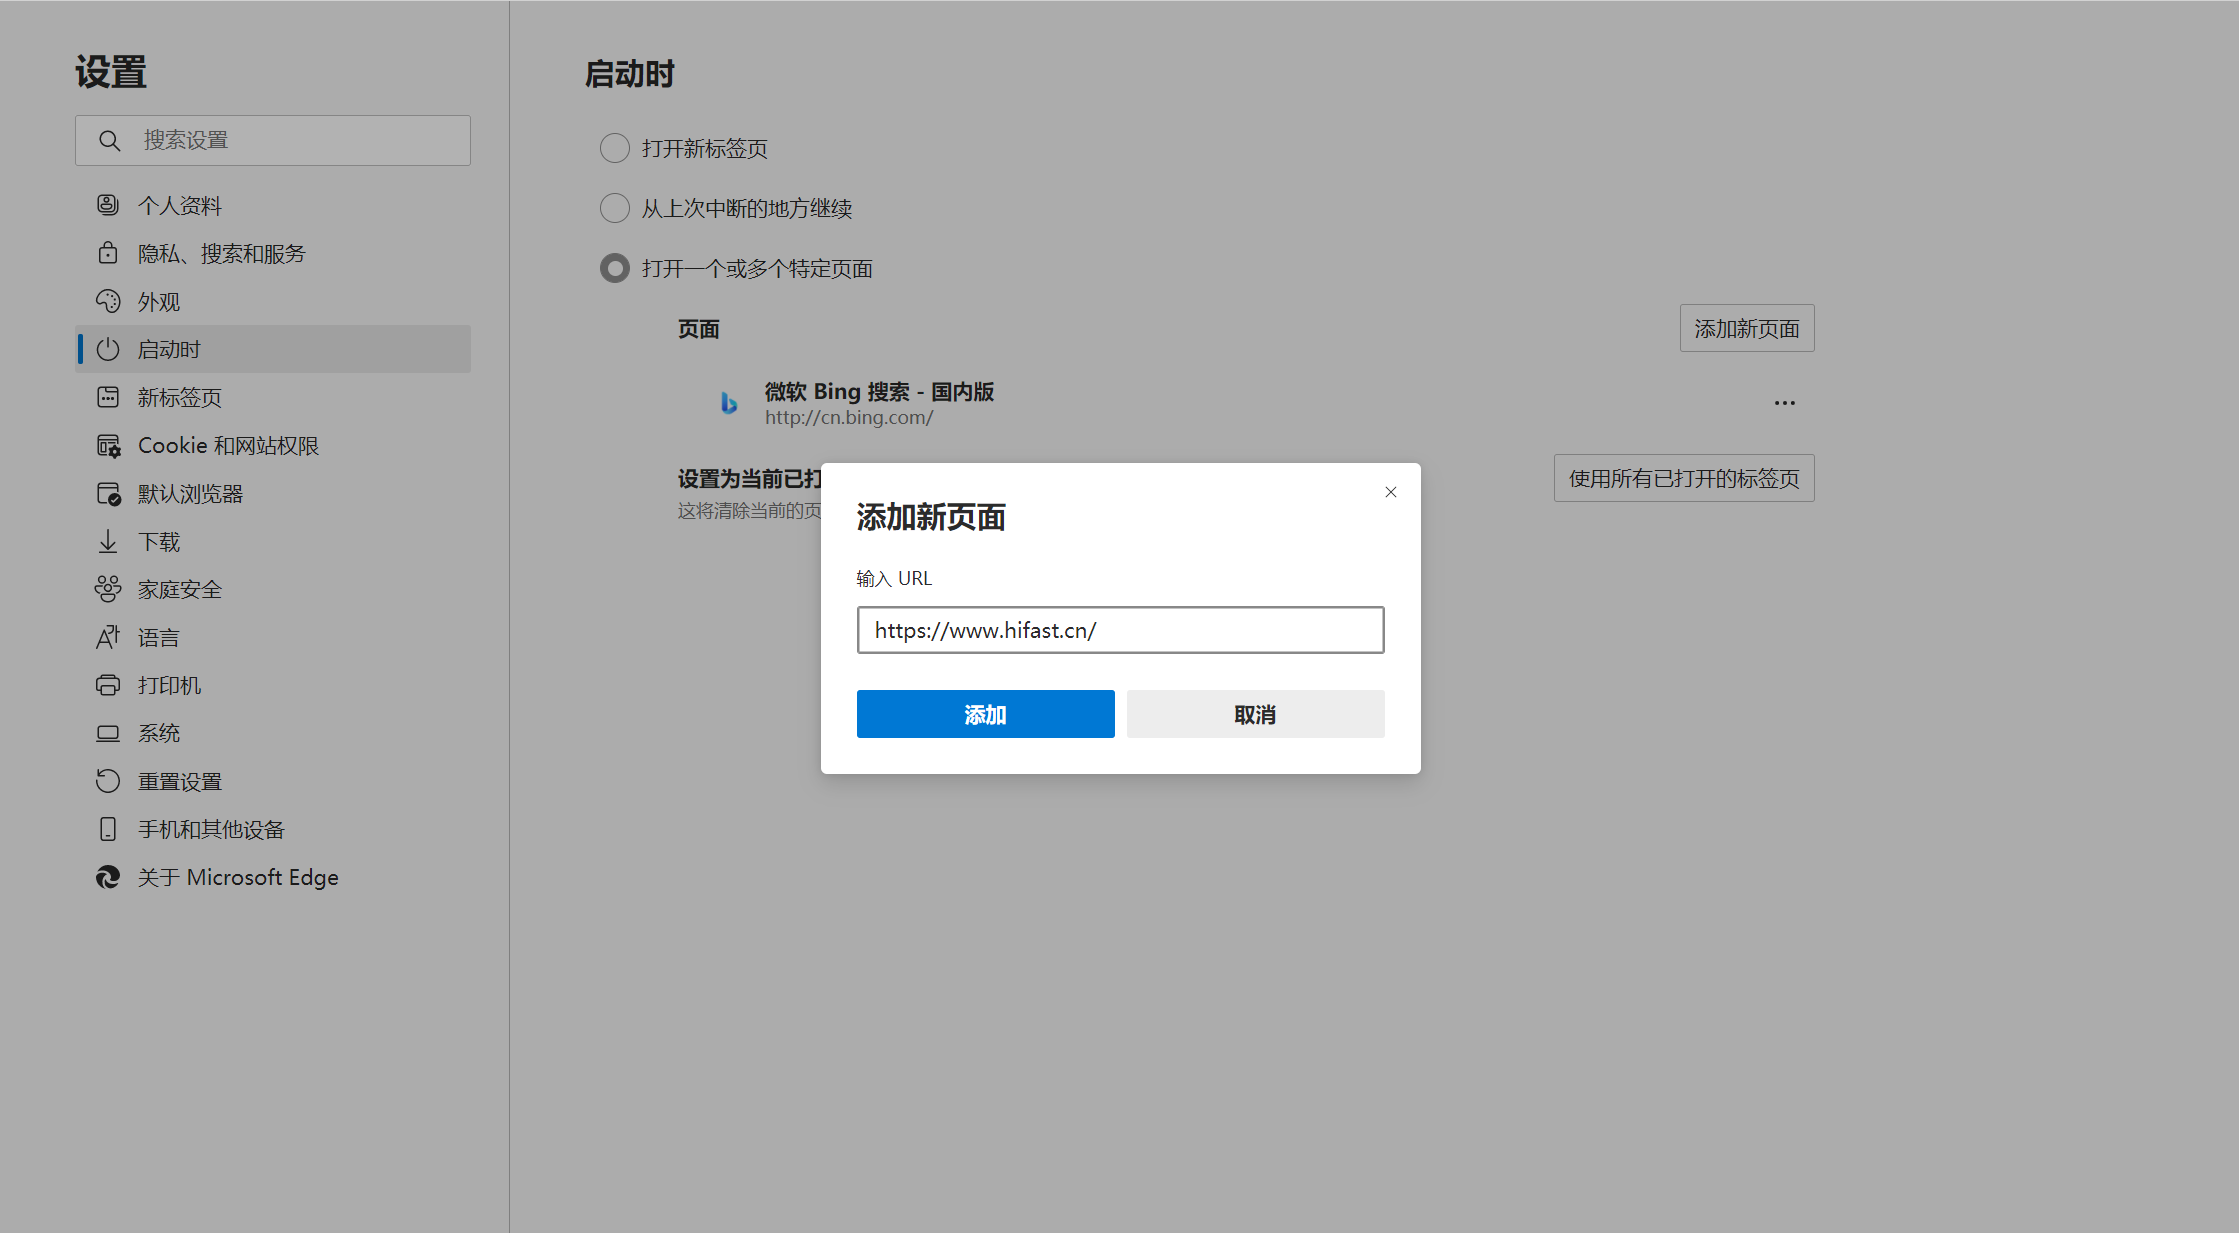Close the Add new page dialog

[1390, 492]
